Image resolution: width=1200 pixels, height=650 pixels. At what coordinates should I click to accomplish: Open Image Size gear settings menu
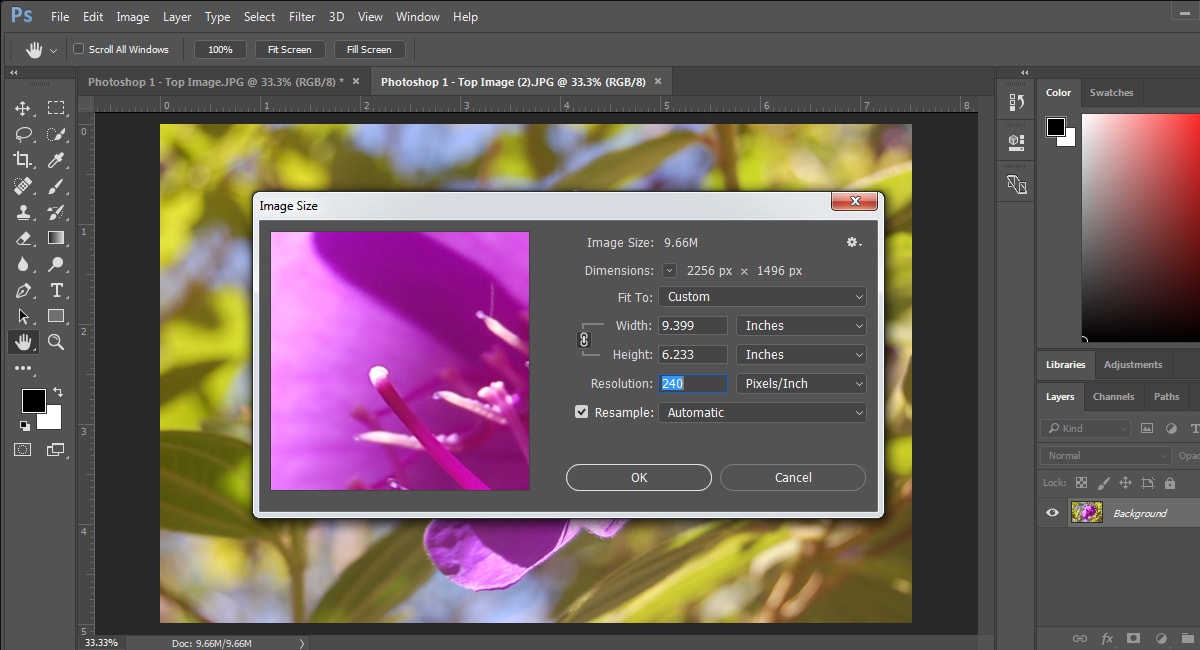tap(853, 242)
